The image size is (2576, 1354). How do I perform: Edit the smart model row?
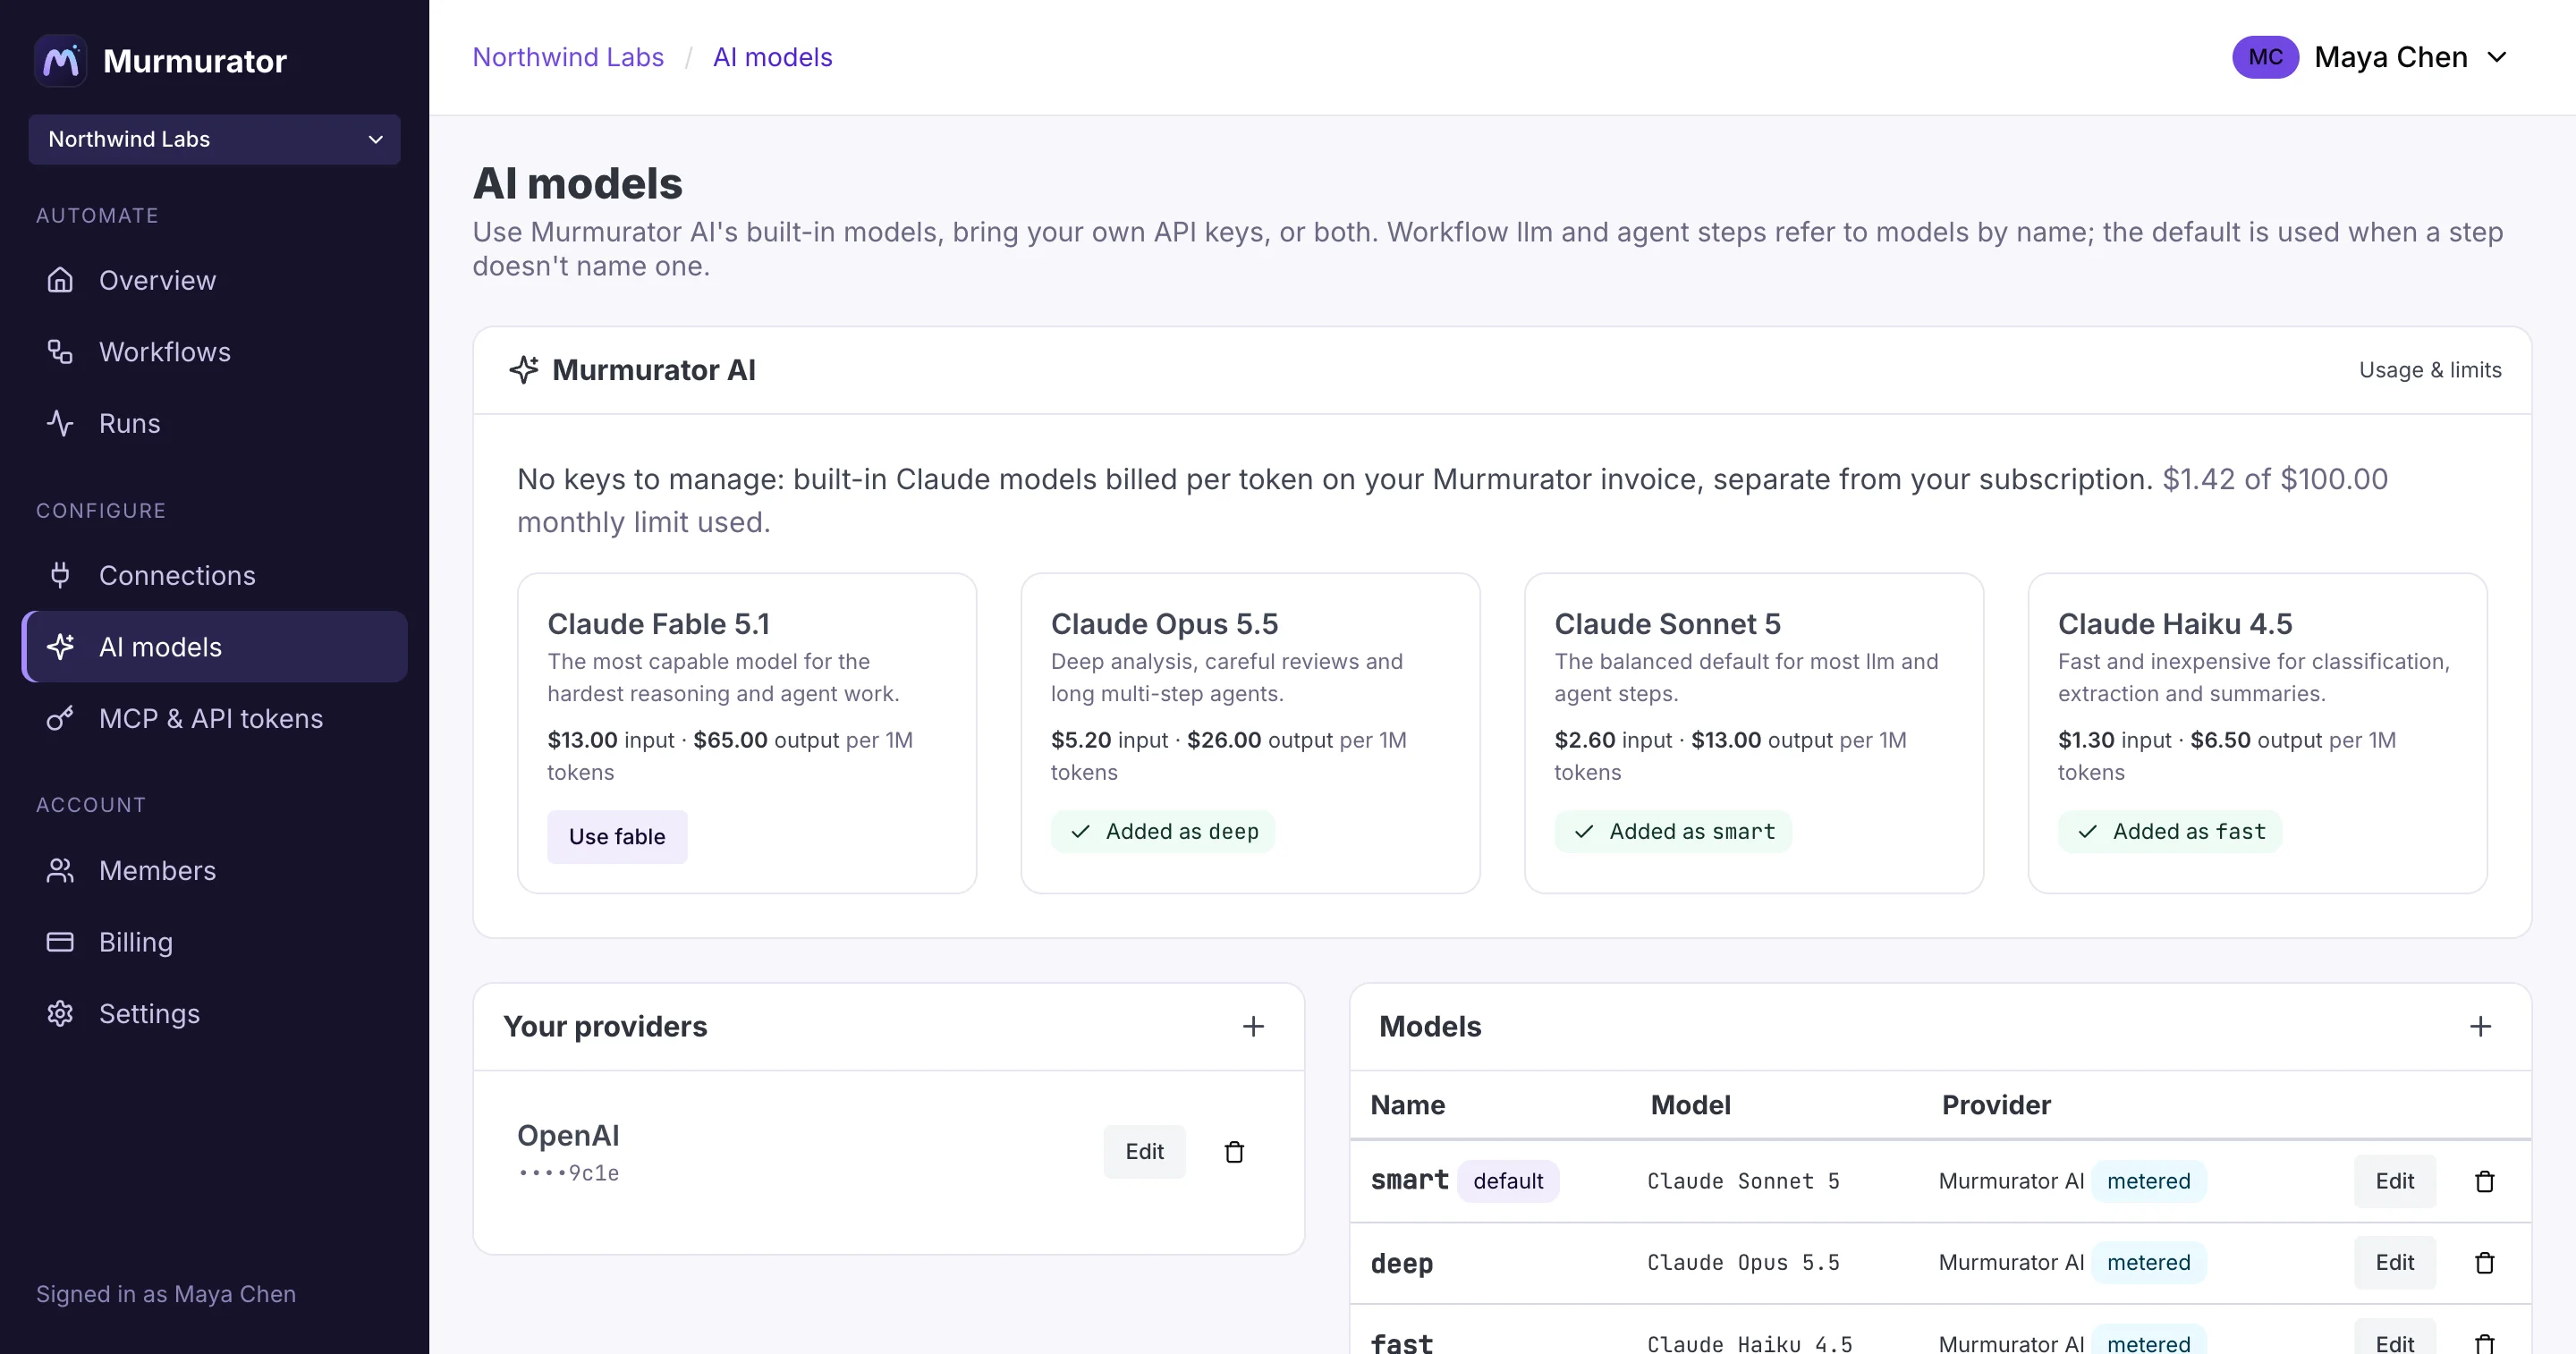click(x=2394, y=1181)
